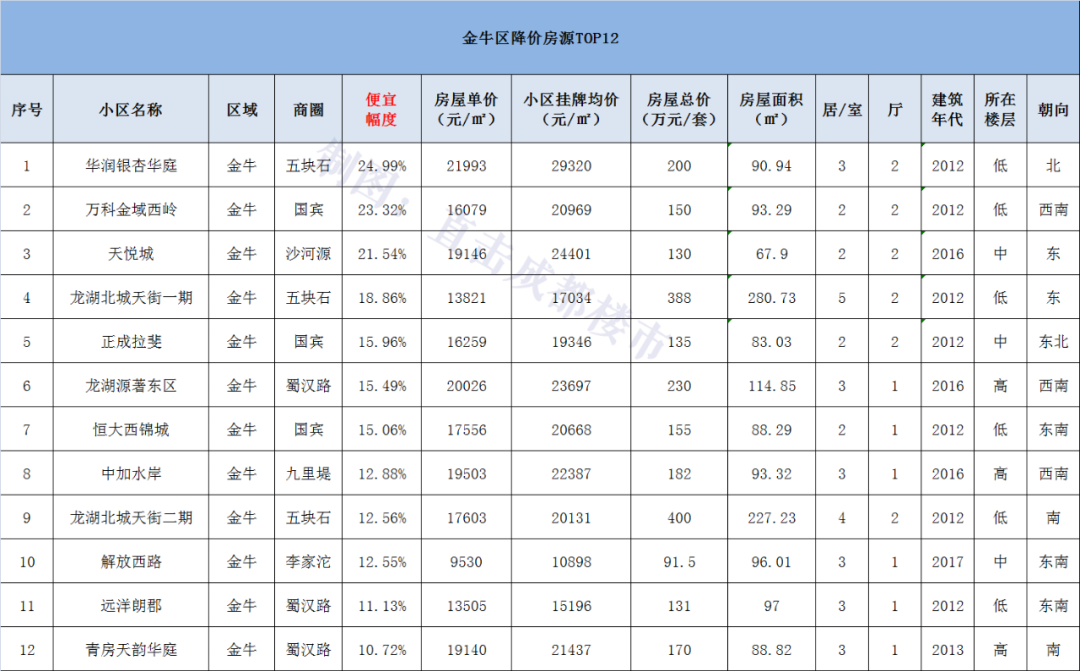The width and height of the screenshot is (1080, 671).
Task: Click the title 金牛区降价房源TOP12
Action: [x=540, y=38]
